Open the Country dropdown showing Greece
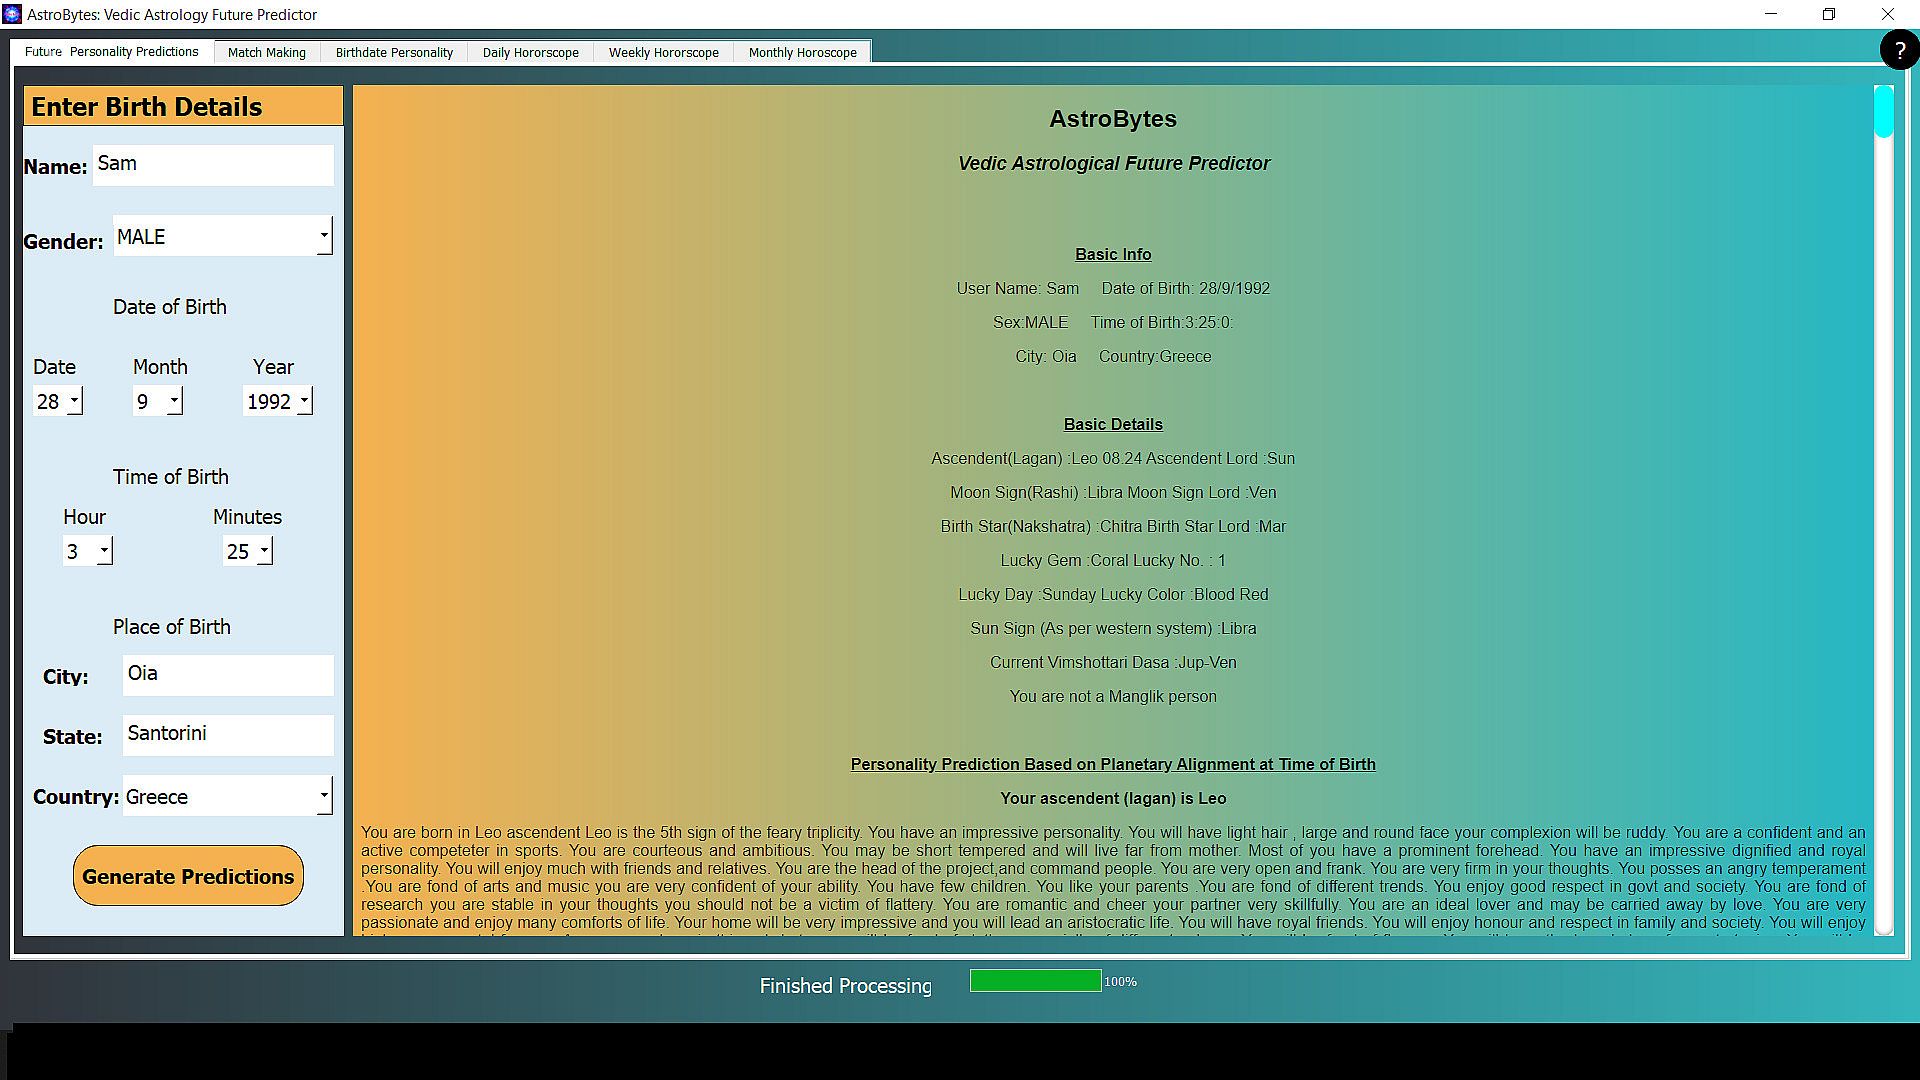This screenshot has width=1920, height=1080. [324, 796]
